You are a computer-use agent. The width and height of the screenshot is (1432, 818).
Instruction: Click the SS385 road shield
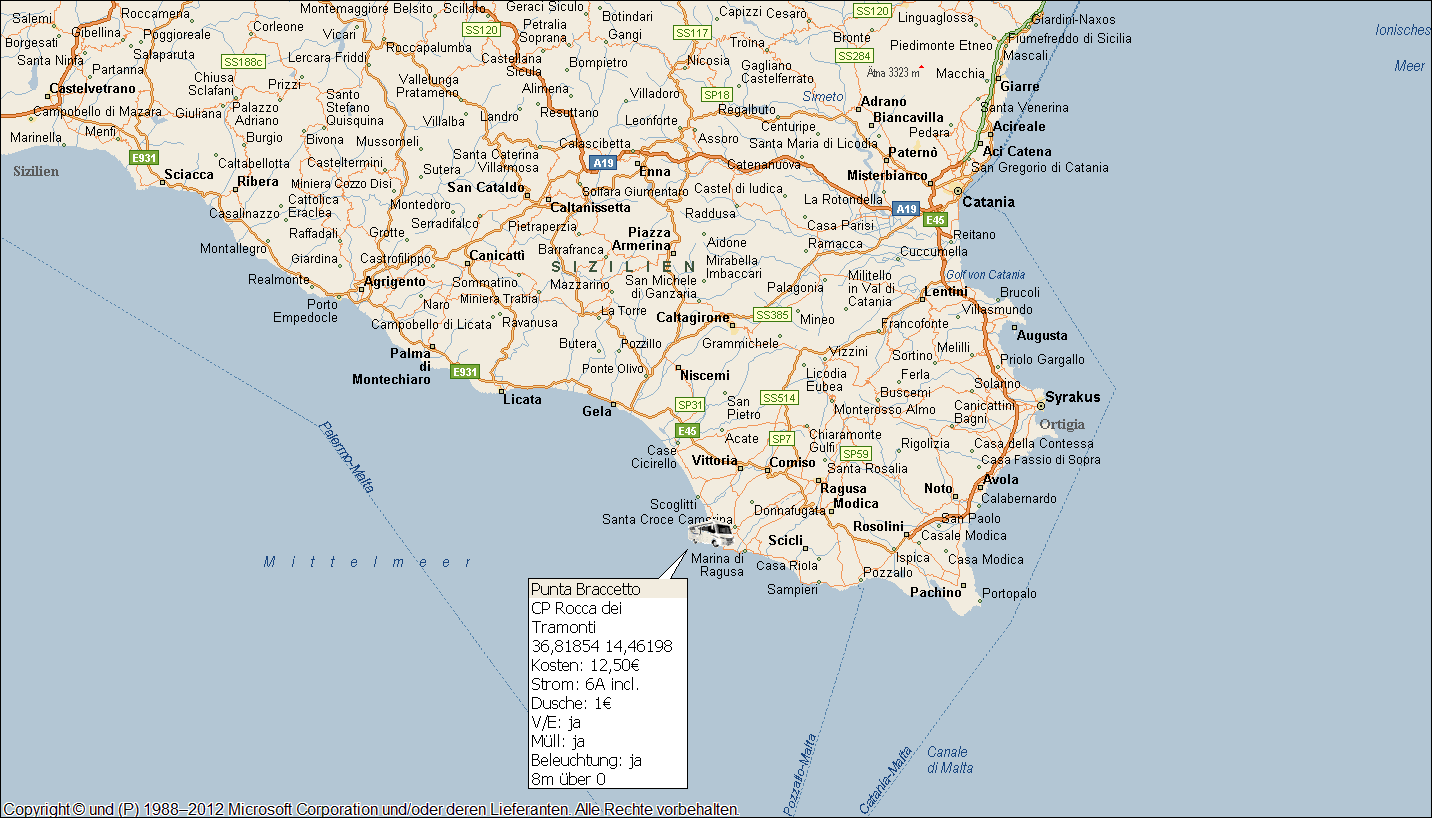click(772, 315)
